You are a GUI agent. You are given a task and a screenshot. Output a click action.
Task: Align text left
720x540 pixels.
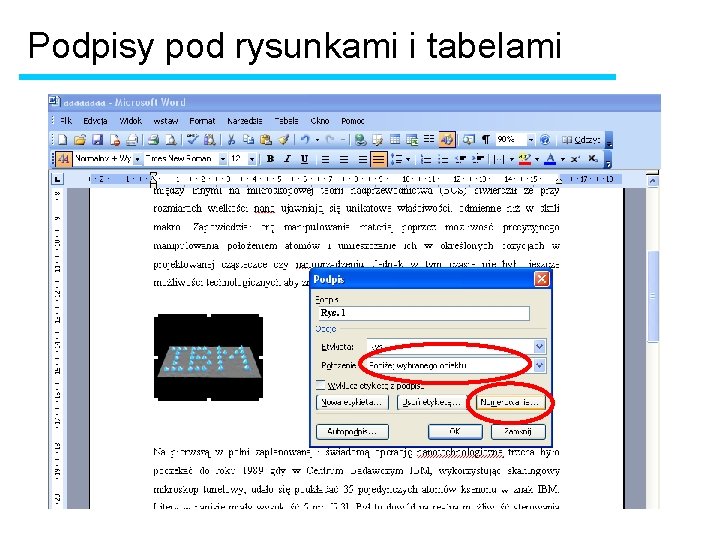326,159
